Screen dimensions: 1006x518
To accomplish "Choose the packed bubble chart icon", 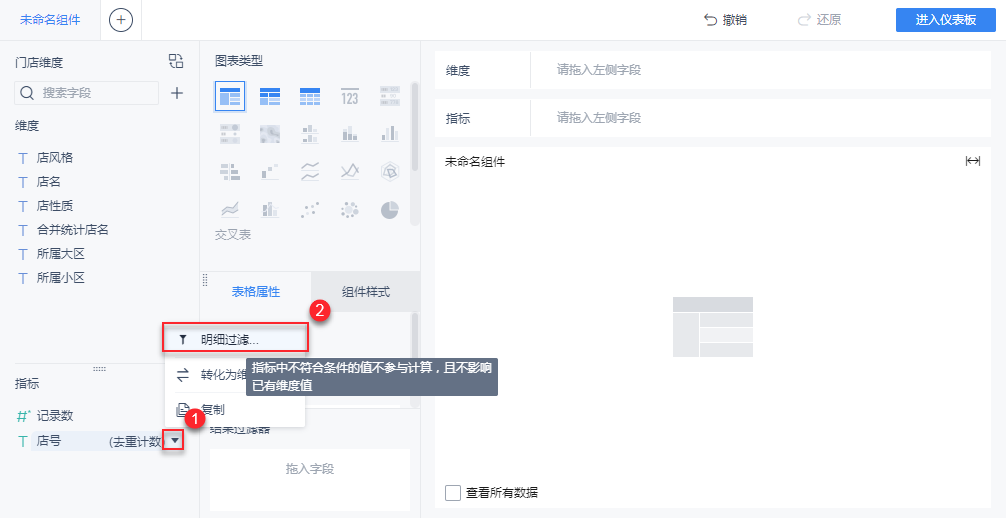I will tap(350, 209).
